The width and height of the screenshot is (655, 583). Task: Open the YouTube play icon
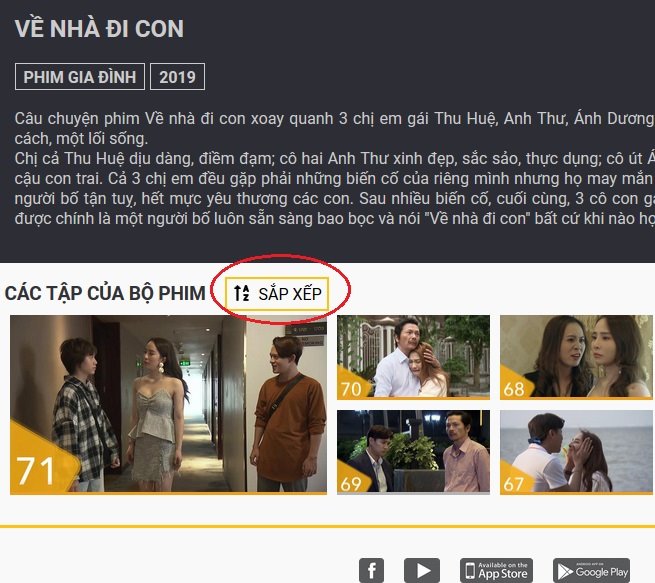(x=422, y=570)
